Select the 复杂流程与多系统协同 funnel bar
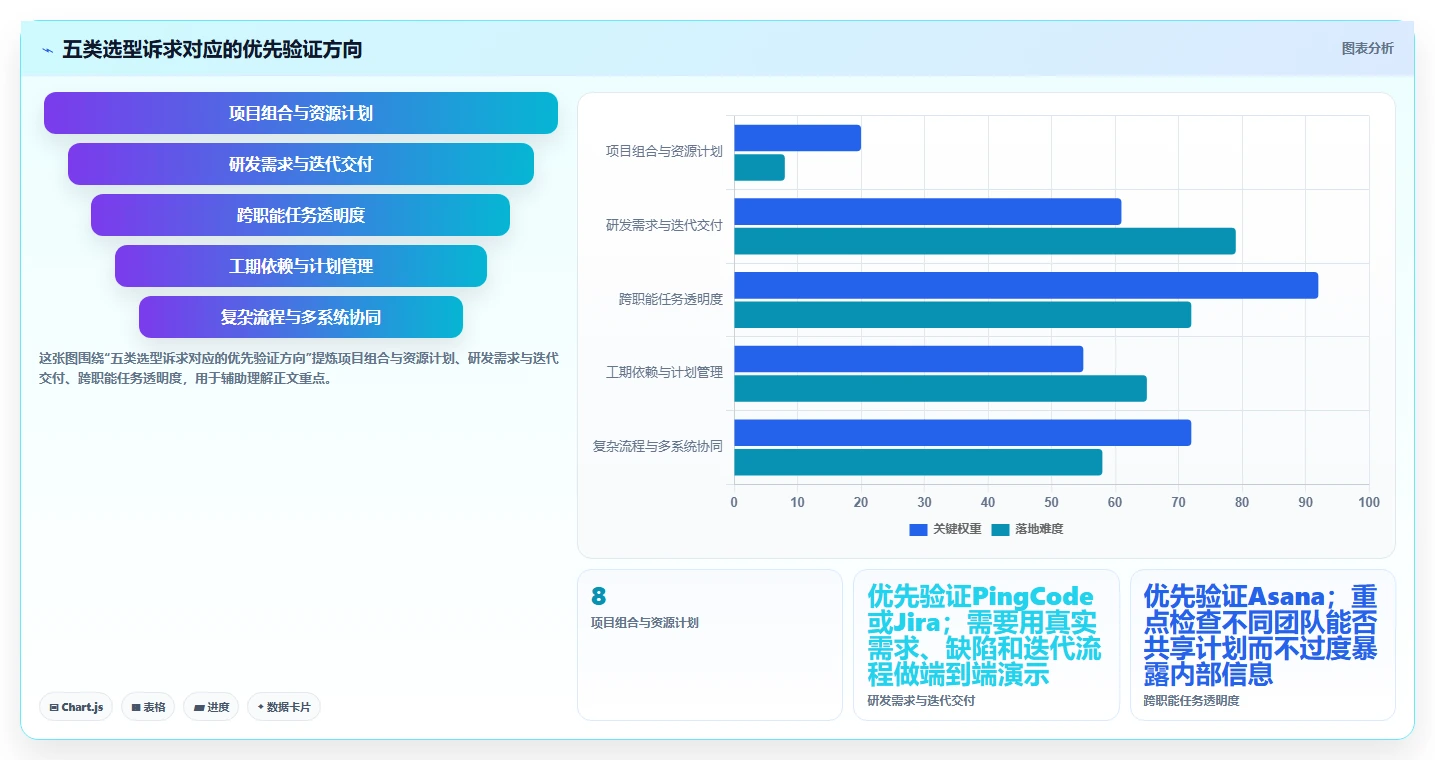 [300, 317]
